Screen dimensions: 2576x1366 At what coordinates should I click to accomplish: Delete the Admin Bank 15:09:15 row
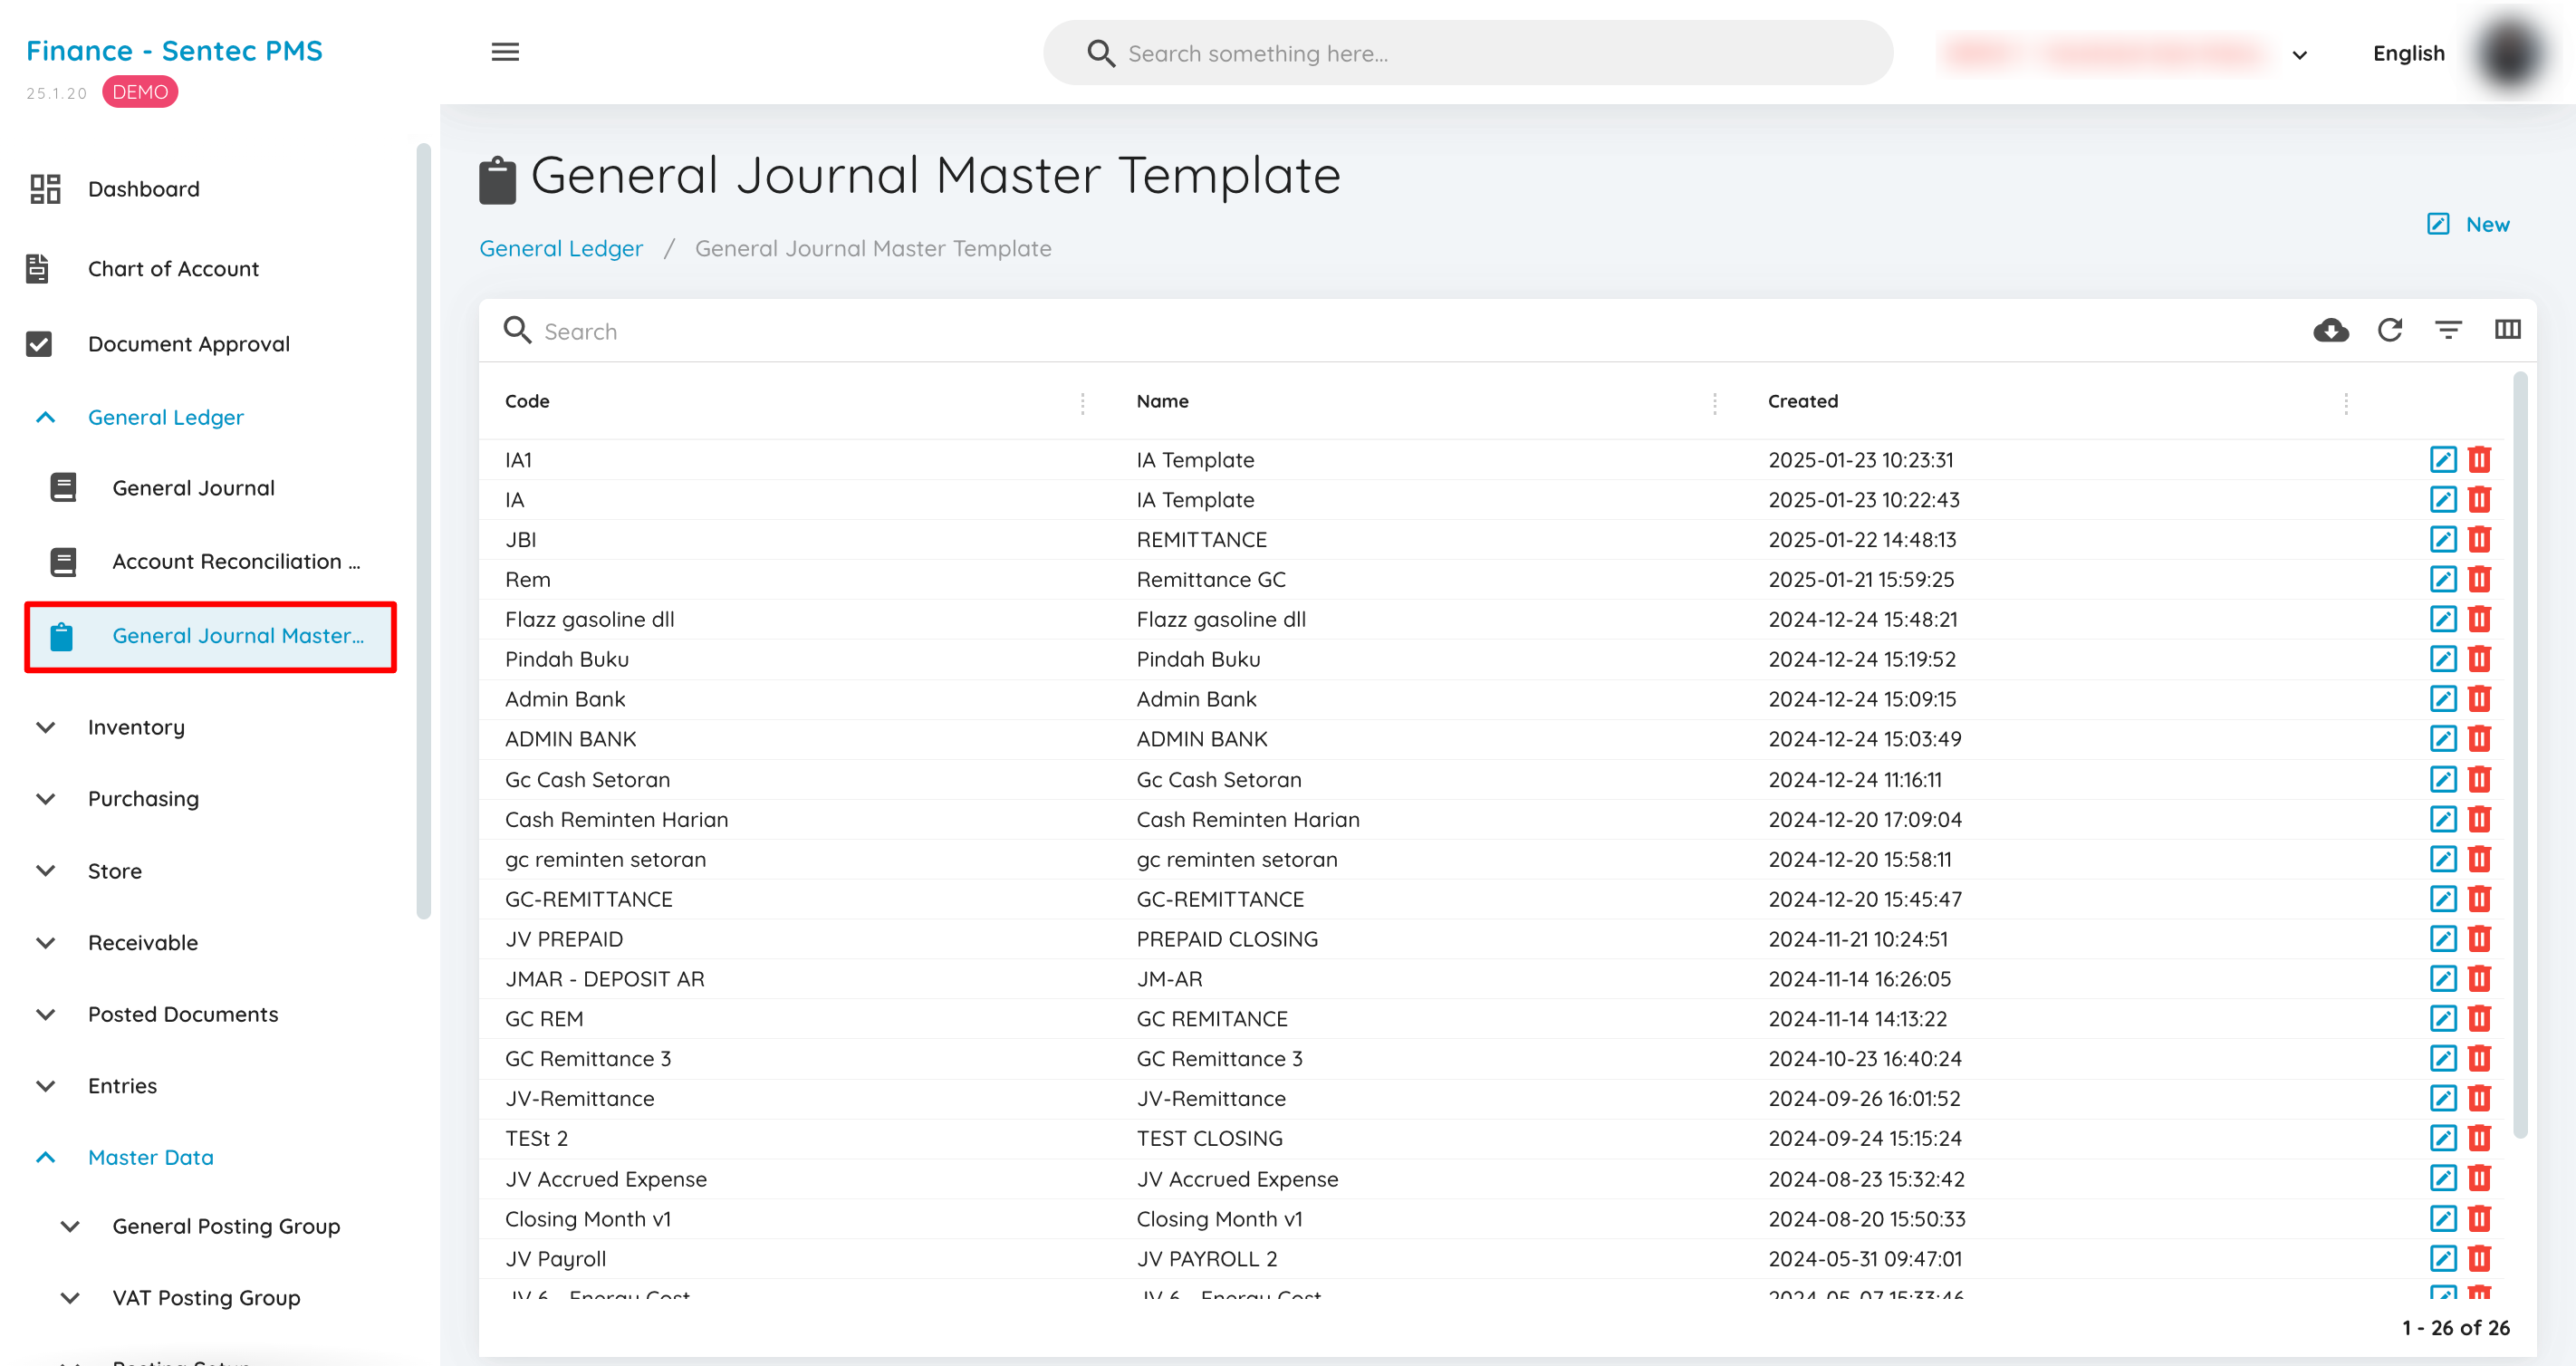pyautogui.click(x=2479, y=699)
